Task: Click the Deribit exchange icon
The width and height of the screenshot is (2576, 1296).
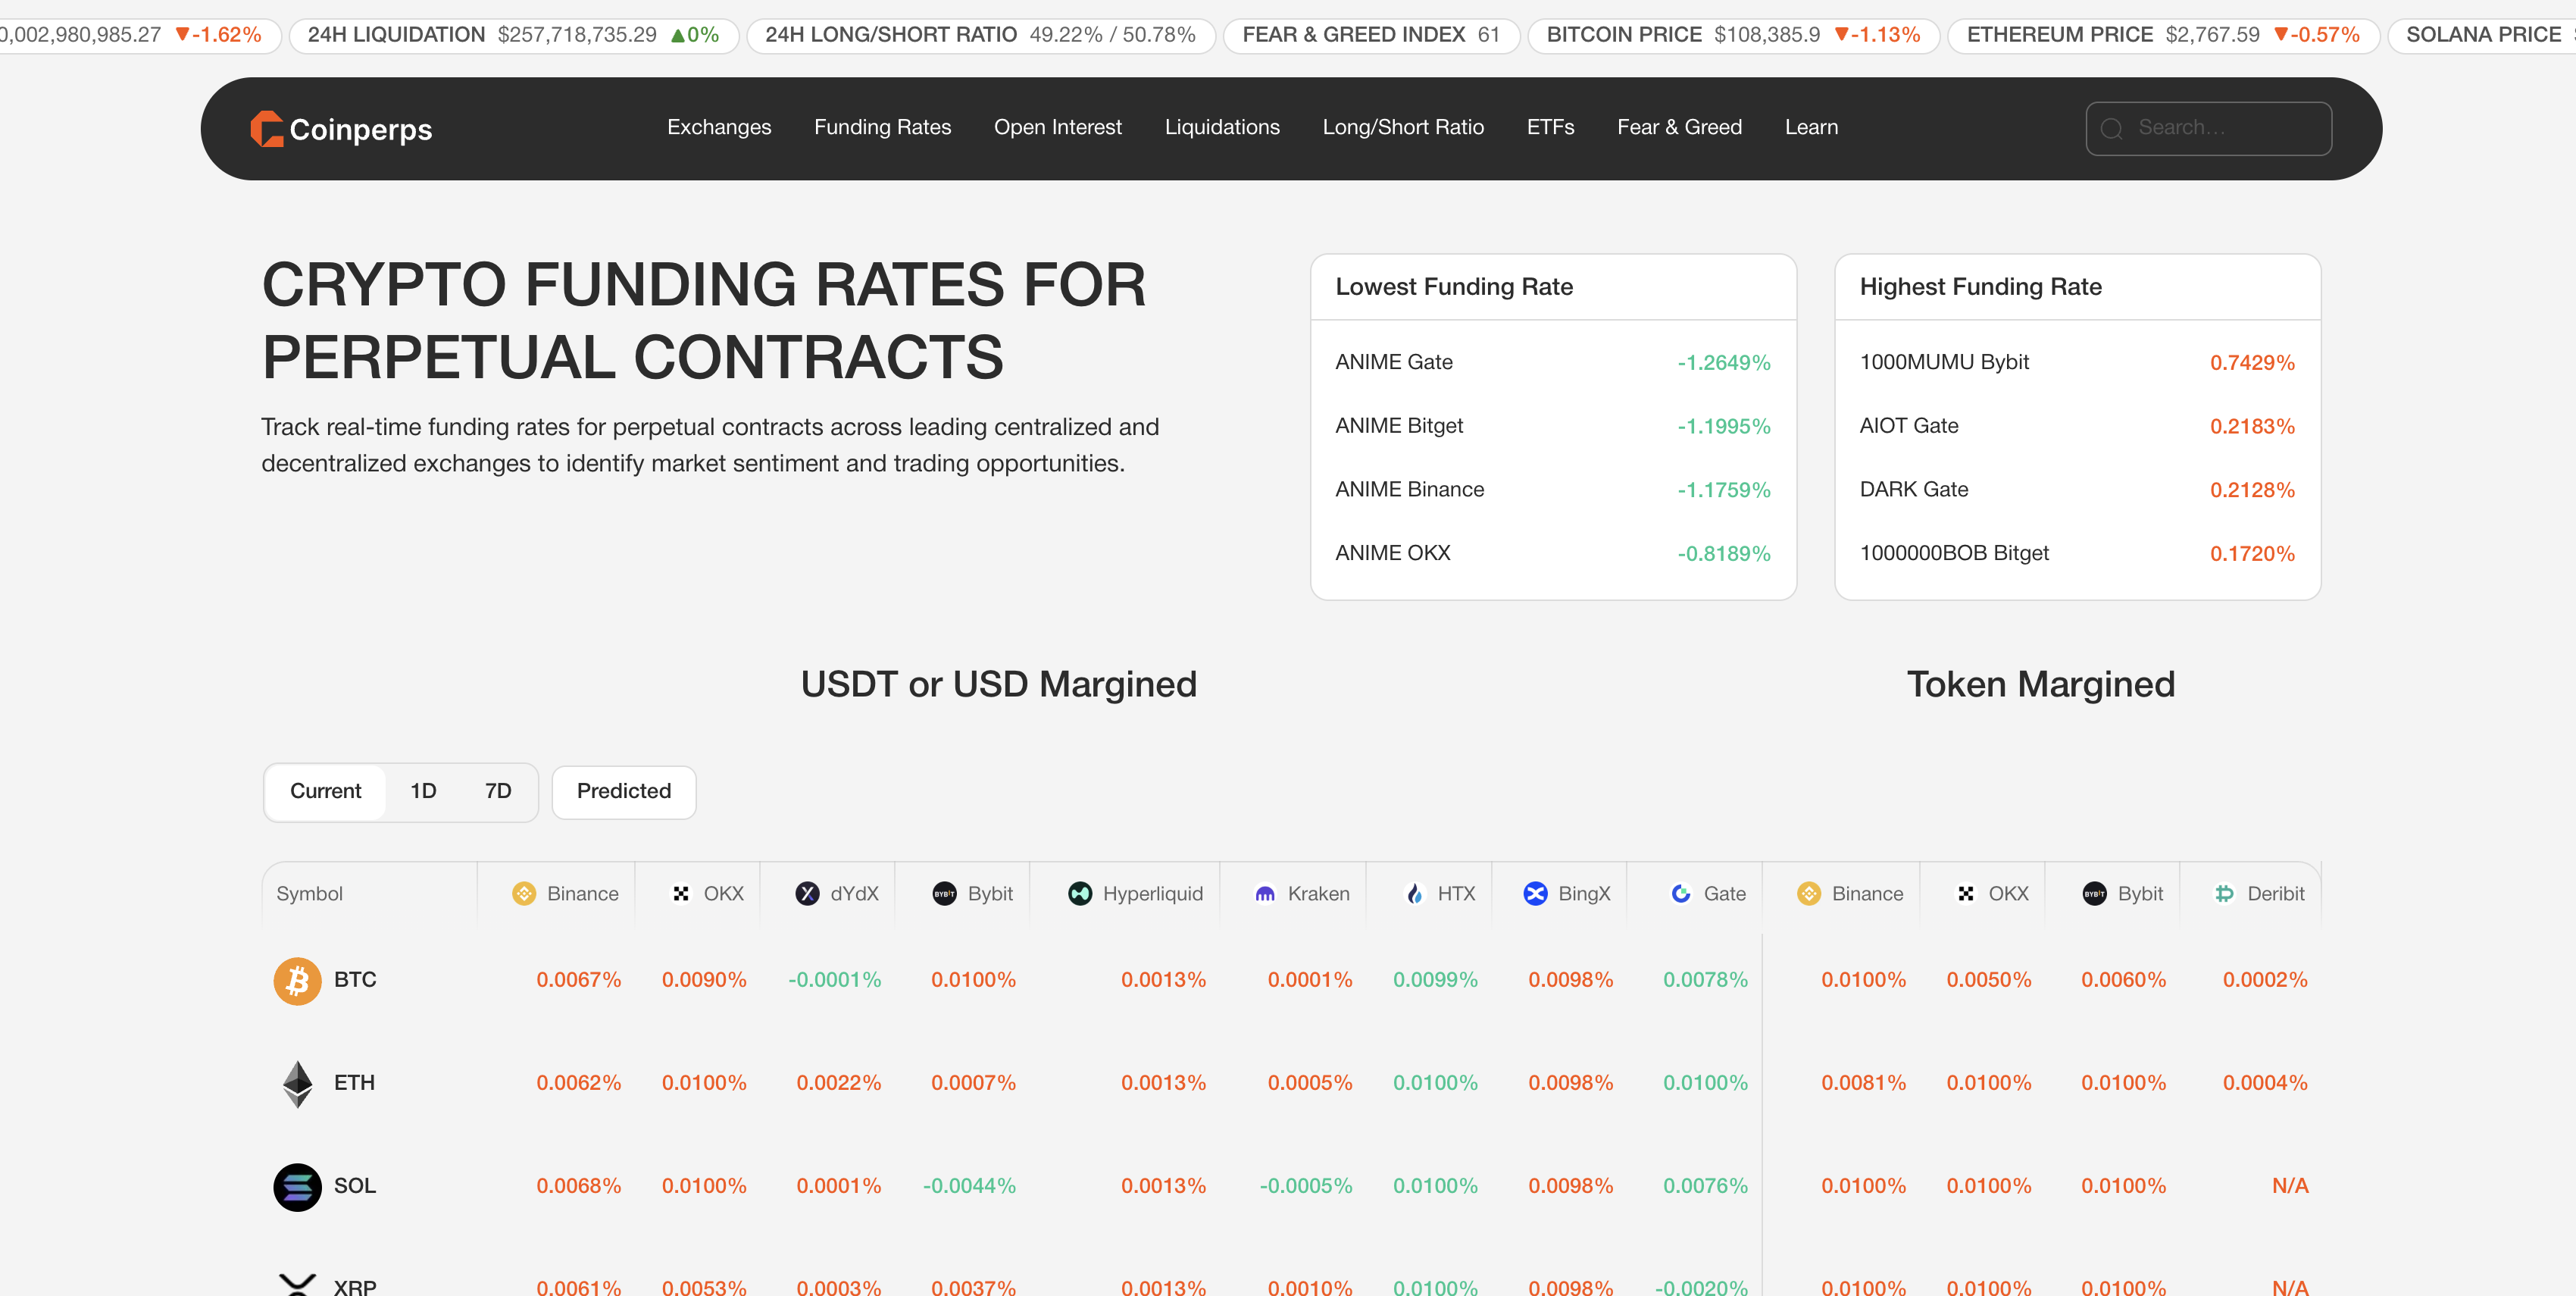Action: [2224, 893]
